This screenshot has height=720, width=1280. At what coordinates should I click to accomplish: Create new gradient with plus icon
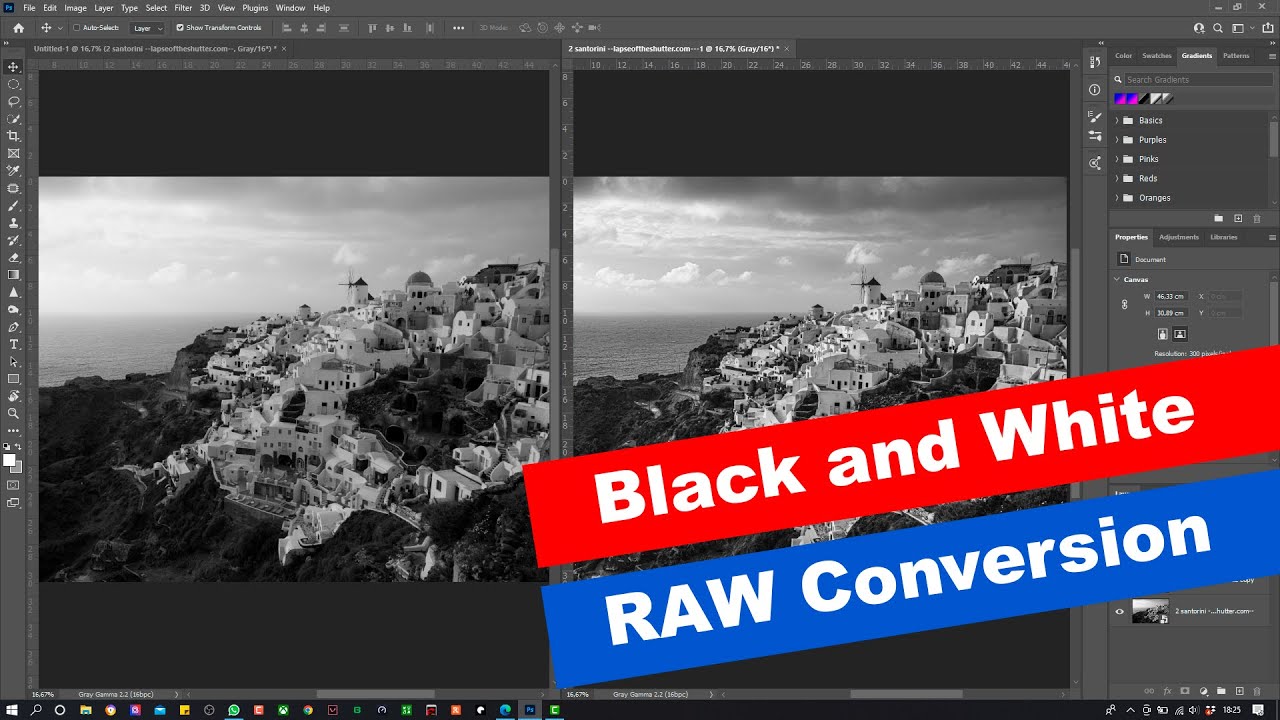pyautogui.click(x=1238, y=218)
